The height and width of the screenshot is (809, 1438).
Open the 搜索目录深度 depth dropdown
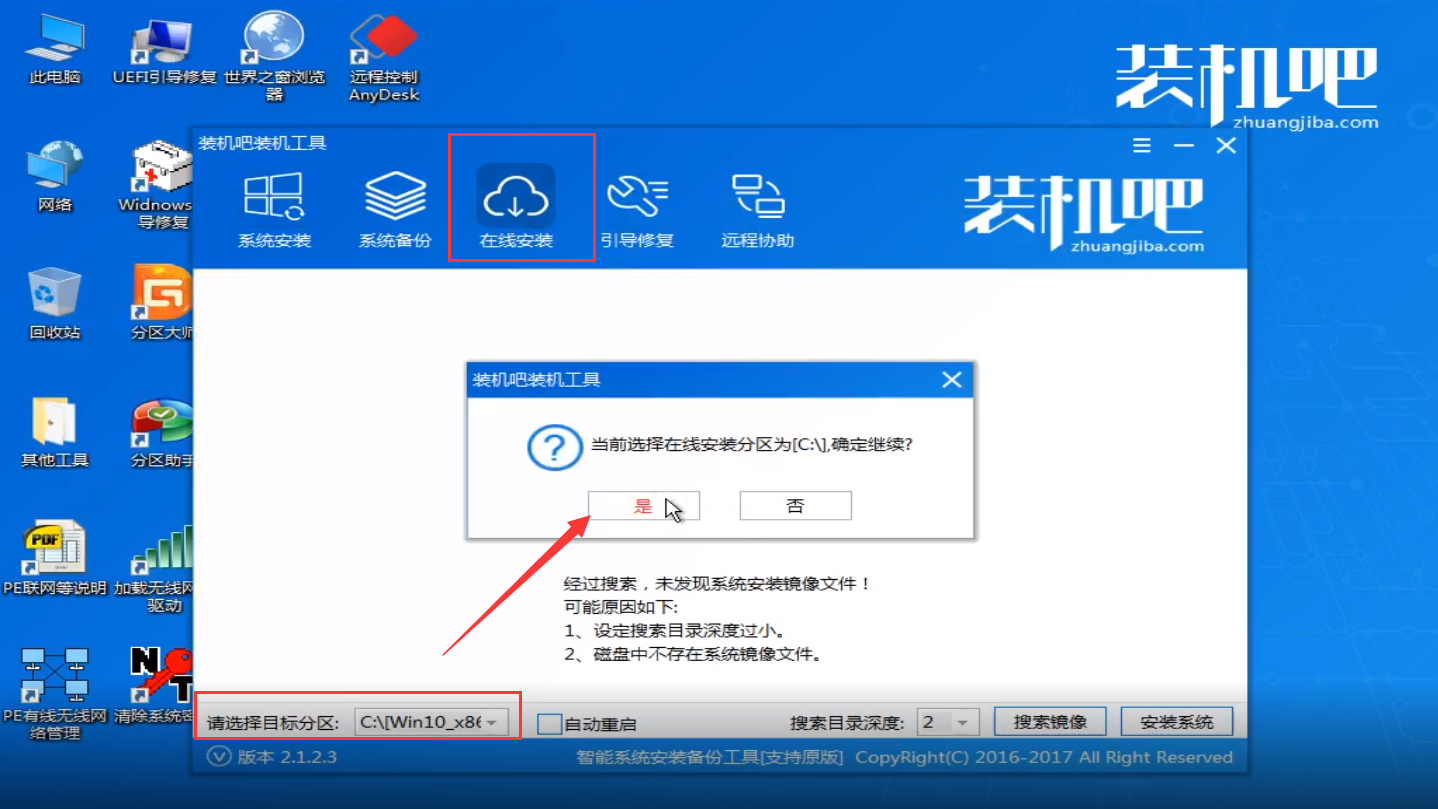pos(947,720)
